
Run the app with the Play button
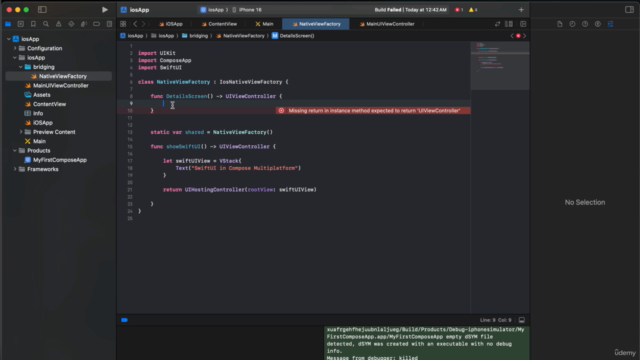[104, 10]
